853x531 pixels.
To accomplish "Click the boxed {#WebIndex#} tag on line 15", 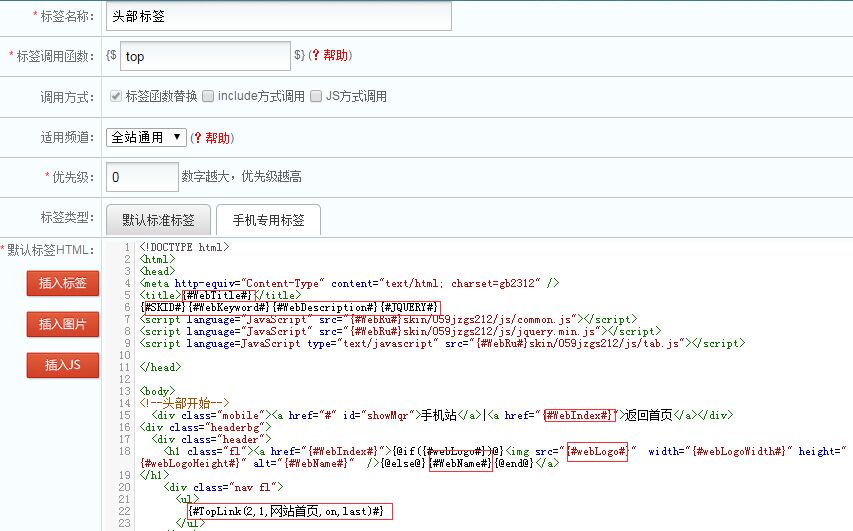I will coord(578,415).
